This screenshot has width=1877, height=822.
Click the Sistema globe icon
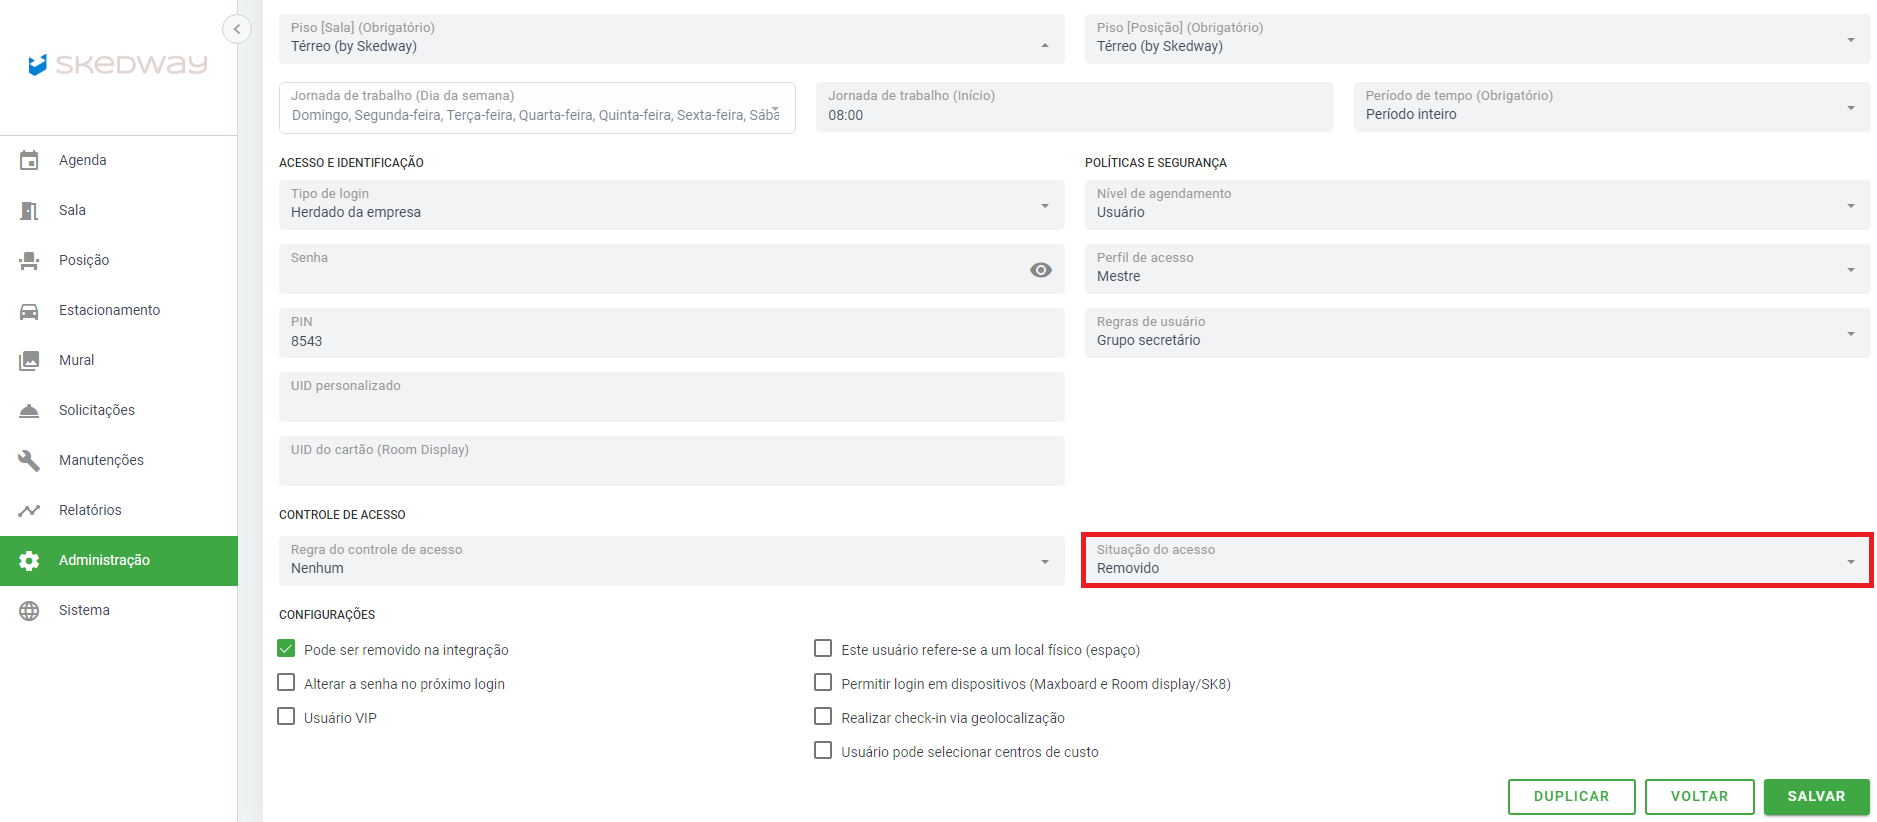point(29,610)
